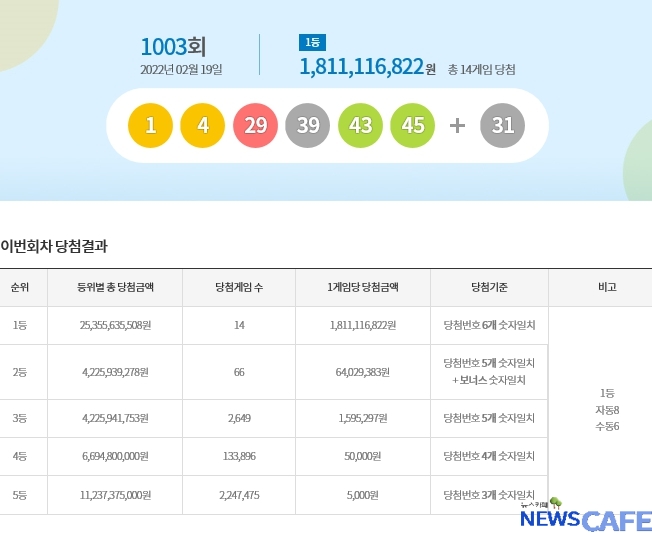Click the 비고 column header
The width and height of the screenshot is (652, 535).
click(x=606, y=287)
